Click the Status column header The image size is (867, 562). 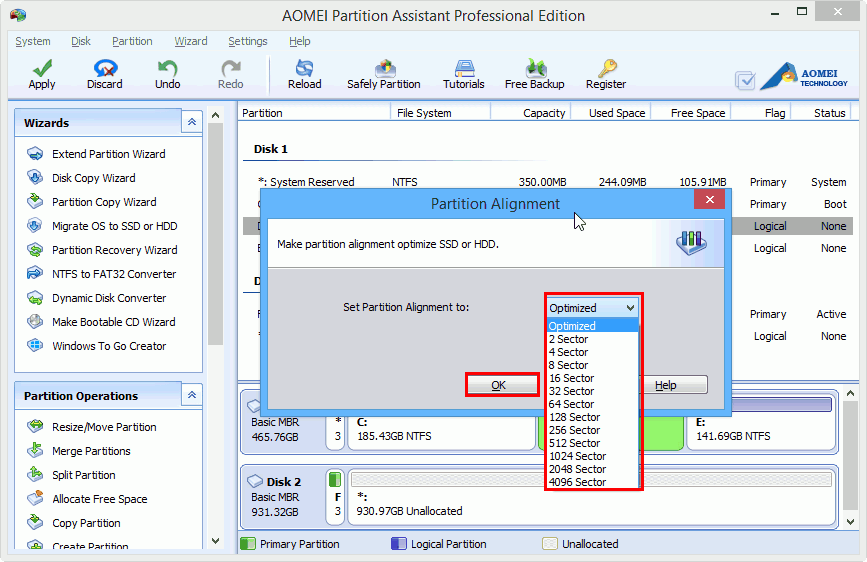[822, 113]
